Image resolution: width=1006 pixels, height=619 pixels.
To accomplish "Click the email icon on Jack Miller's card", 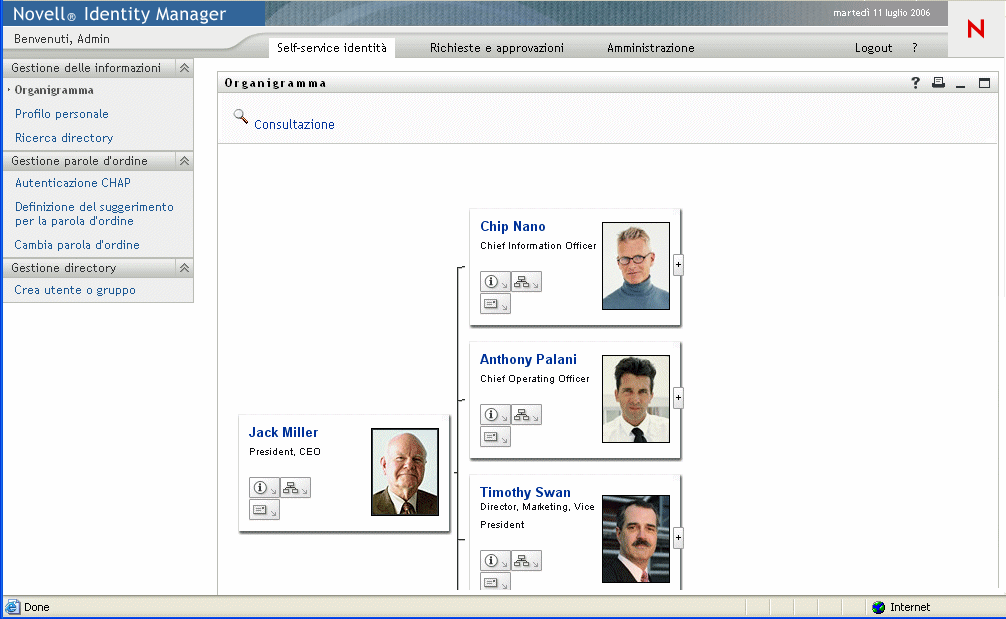I will click(264, 509).
